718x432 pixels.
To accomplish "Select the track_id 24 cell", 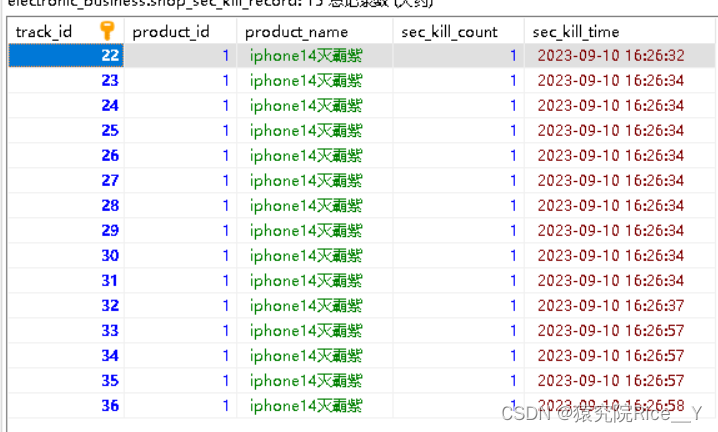I will (66, 105).
